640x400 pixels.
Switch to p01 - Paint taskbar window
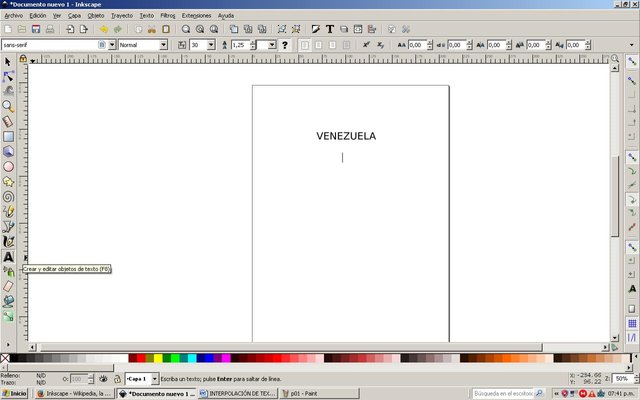tap(319, 394)
